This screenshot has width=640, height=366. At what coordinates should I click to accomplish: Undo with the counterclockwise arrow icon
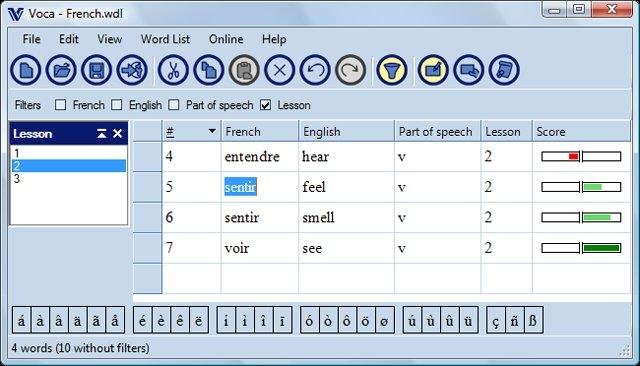coord(315,70)
